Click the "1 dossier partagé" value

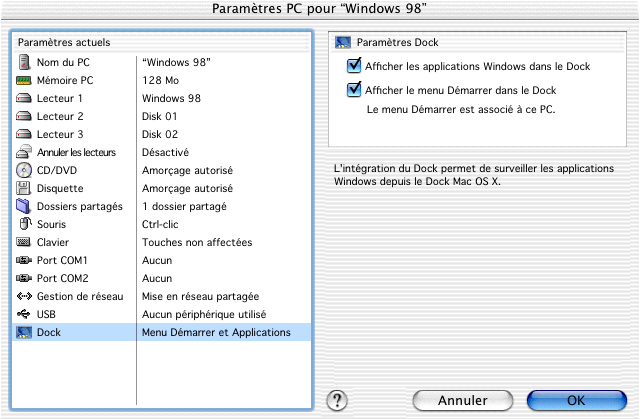pyautogui.click(x=184, y=207)
